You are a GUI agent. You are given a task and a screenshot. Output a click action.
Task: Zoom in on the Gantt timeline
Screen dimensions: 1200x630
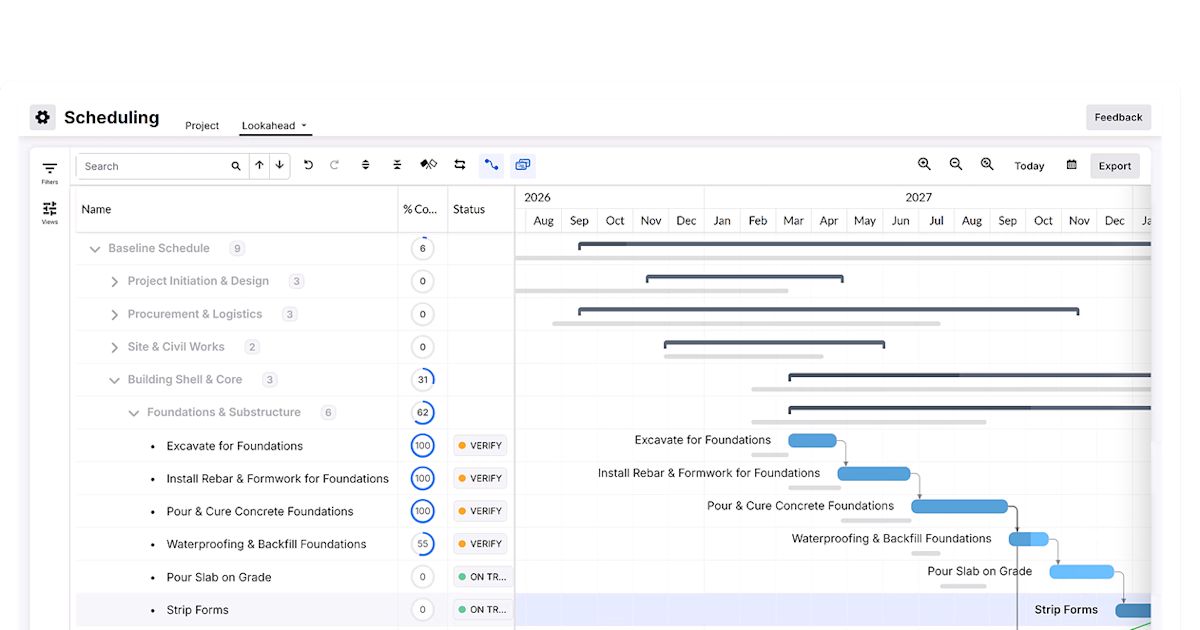pyautogui.click(x=924, y=165)
